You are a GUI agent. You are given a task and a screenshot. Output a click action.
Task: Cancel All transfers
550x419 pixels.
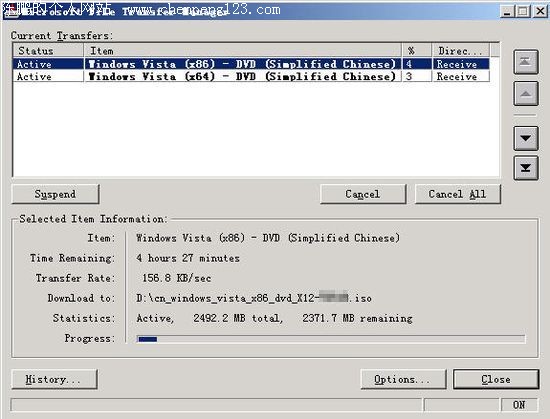[457, 194]
